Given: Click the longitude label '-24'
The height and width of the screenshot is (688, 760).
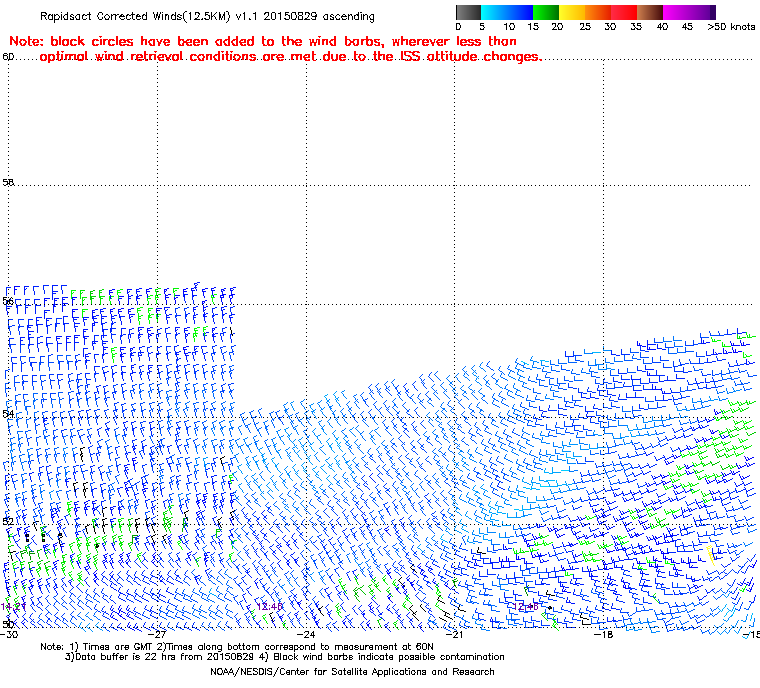Looking at the screenshot, I should point(306,634).
